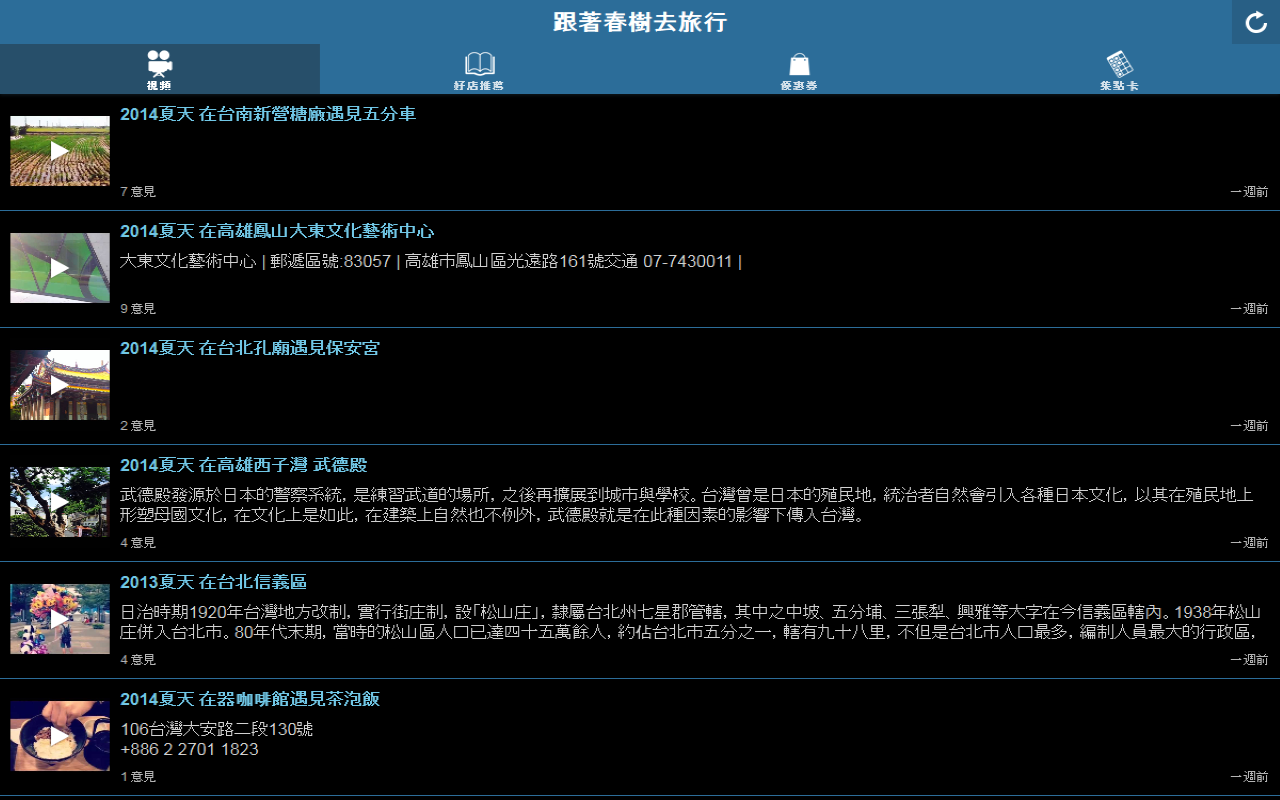Open the 高雄西子灣 武德殿 thumbnail
The image size is (1280, 800).
pos(60,502)
